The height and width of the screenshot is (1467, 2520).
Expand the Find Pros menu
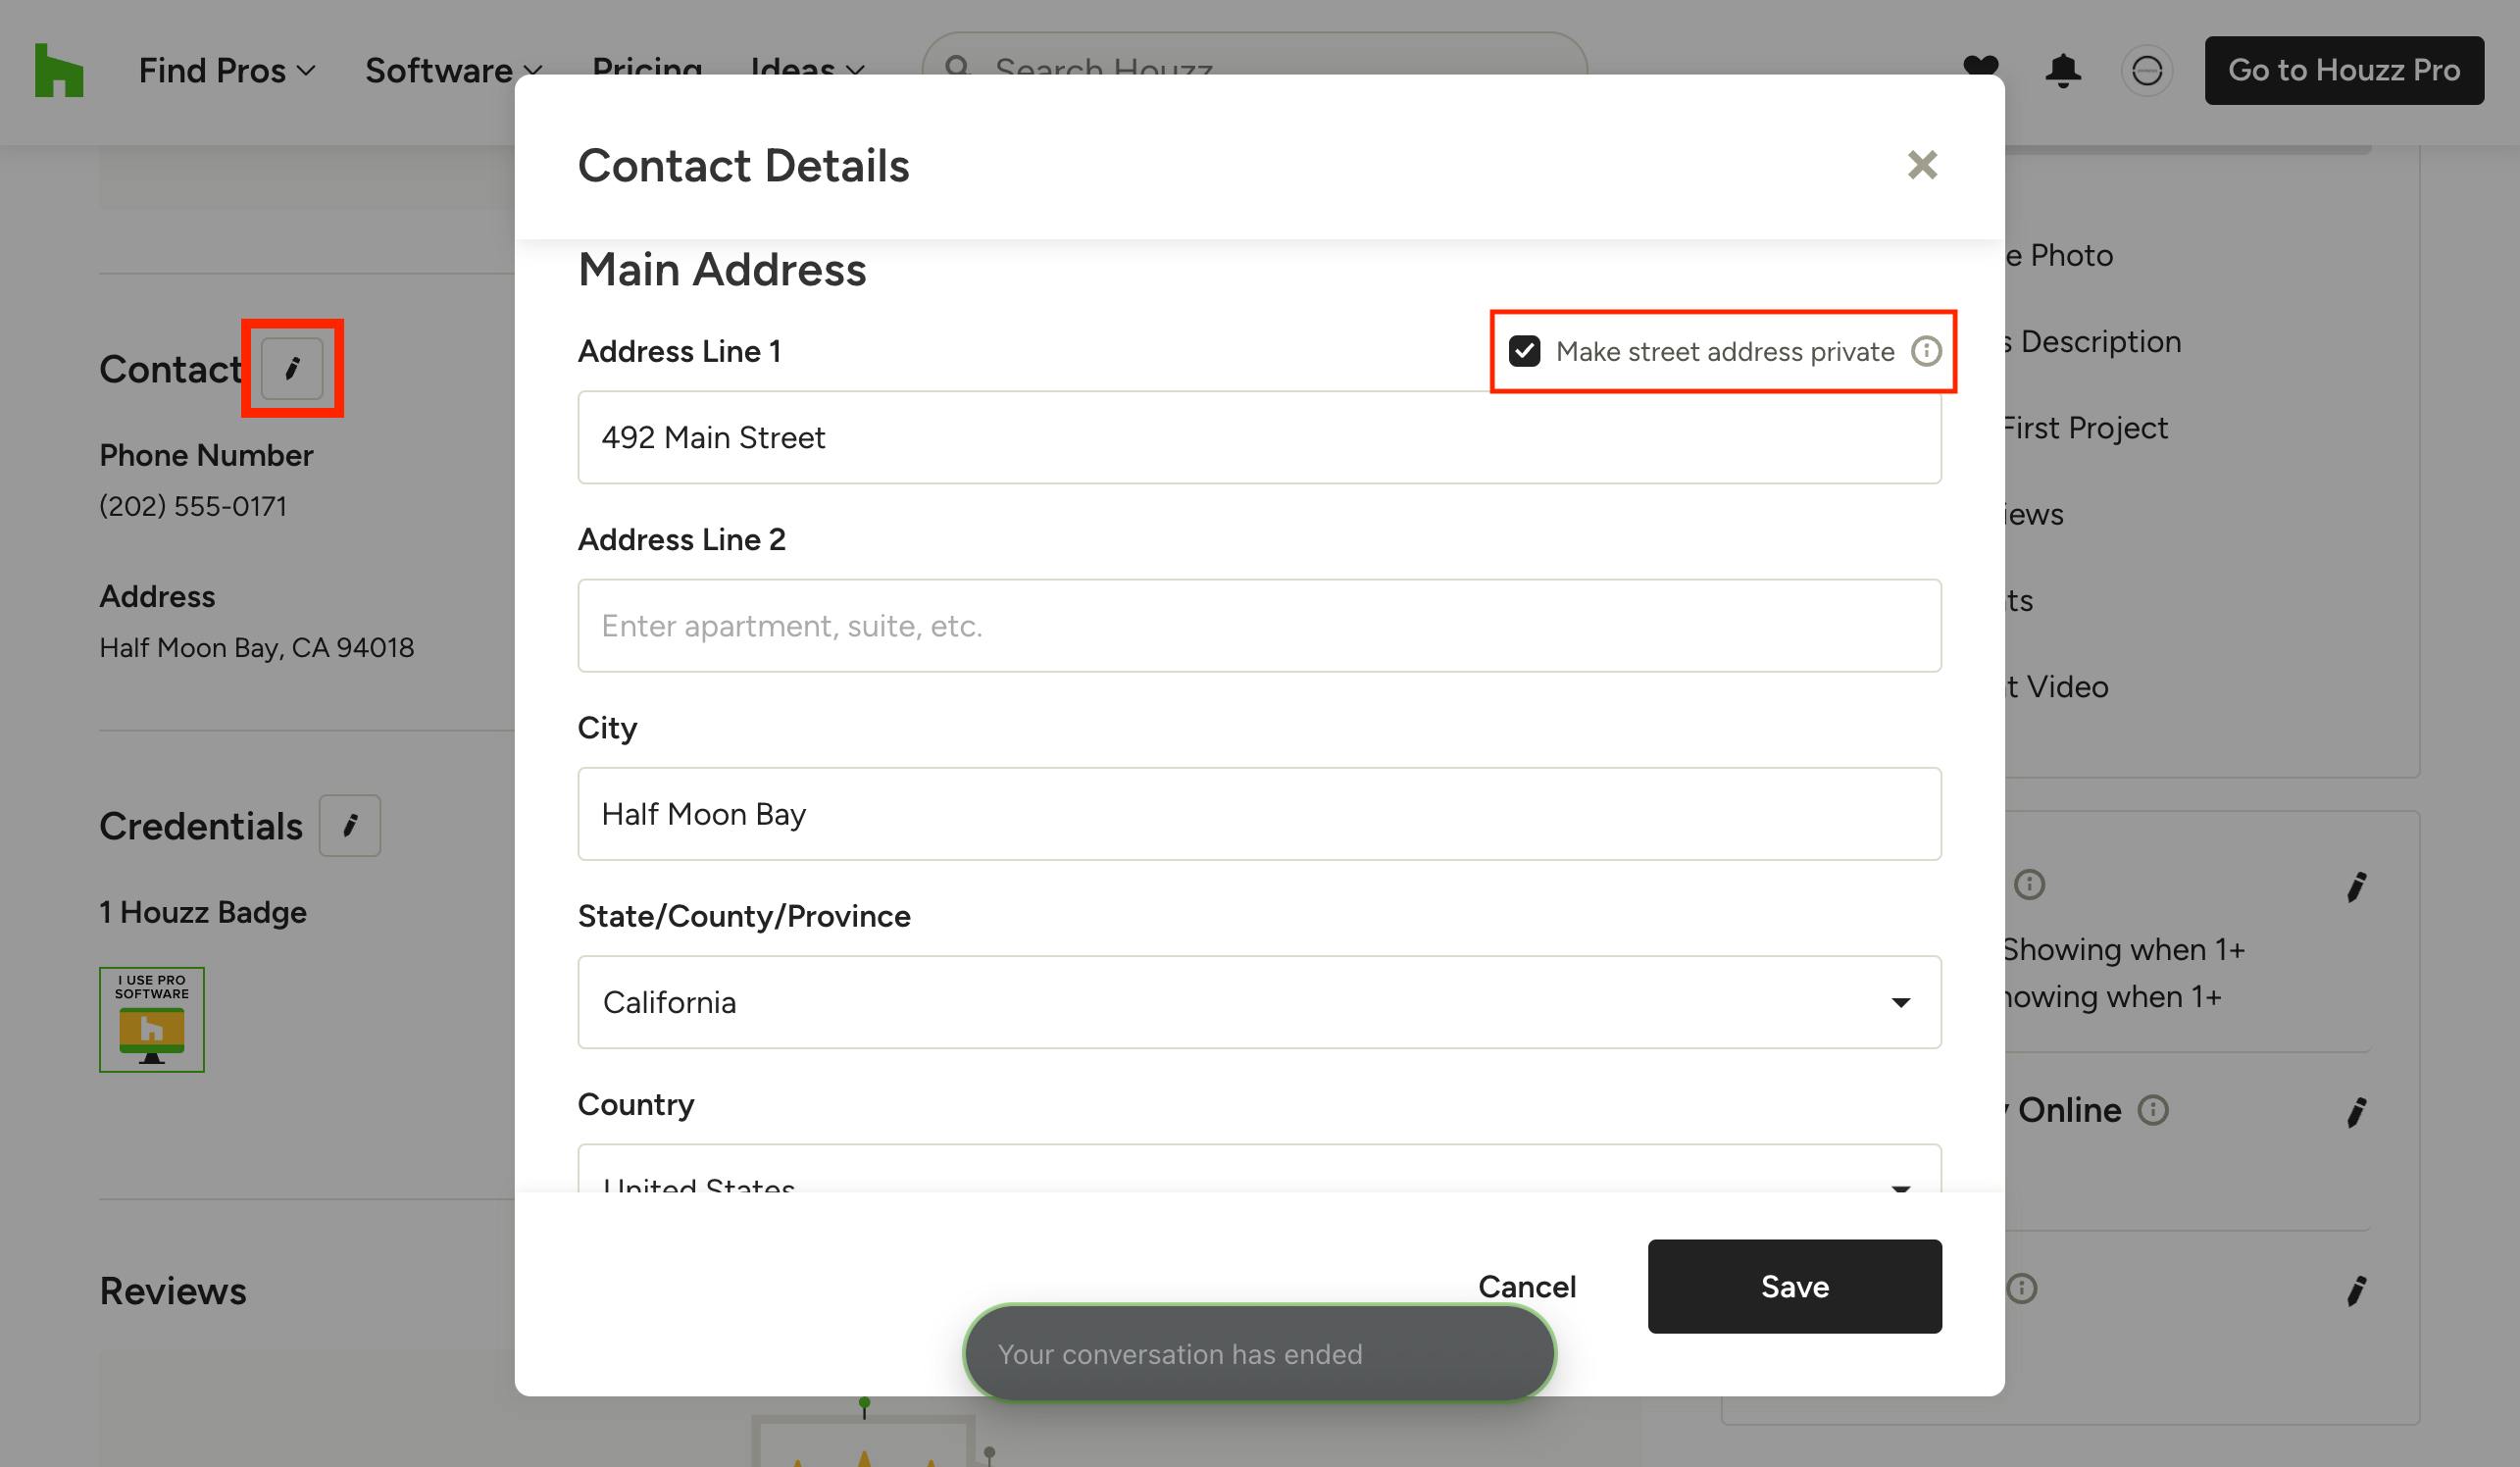(x=227, y=71)
